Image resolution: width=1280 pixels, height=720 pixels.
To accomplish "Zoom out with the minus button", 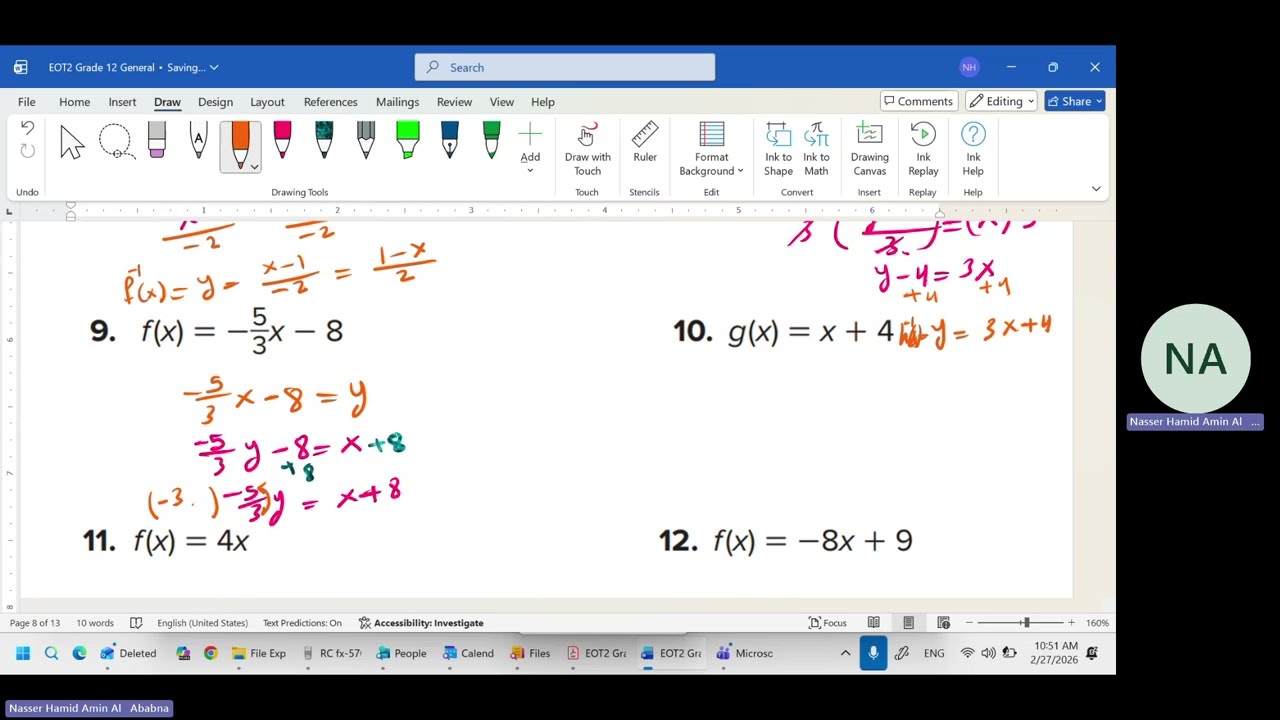I will coord(969,623).
